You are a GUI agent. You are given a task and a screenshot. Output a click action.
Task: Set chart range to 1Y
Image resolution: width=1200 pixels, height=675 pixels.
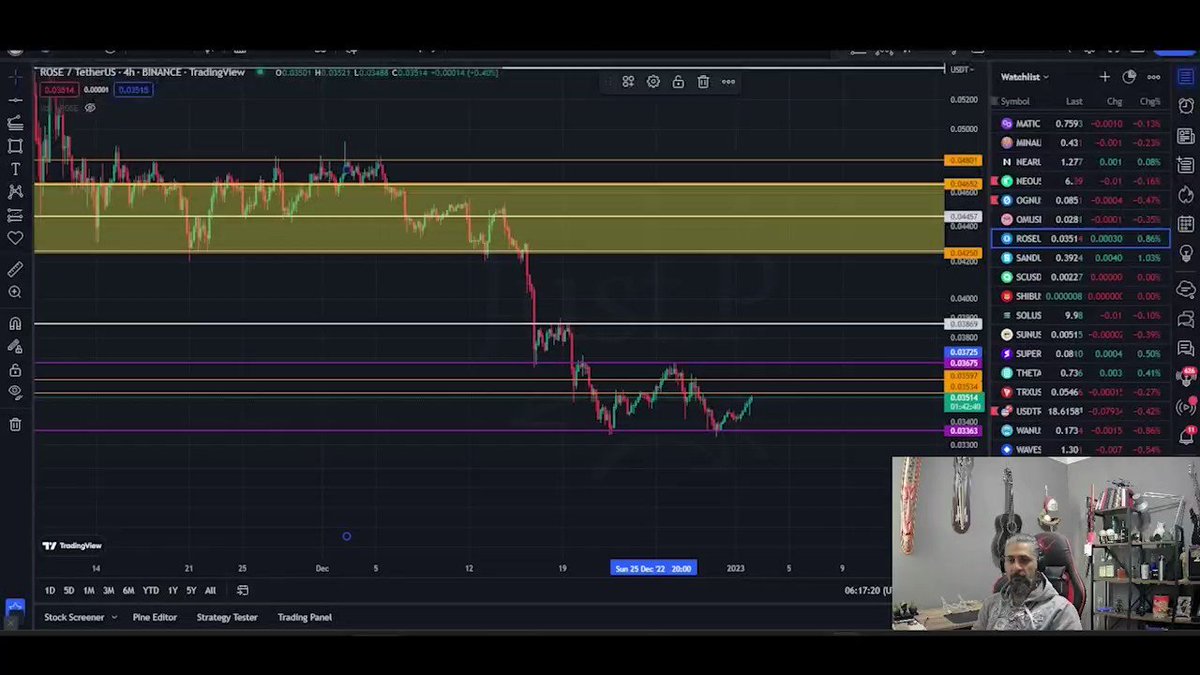[x=173, y=591]
